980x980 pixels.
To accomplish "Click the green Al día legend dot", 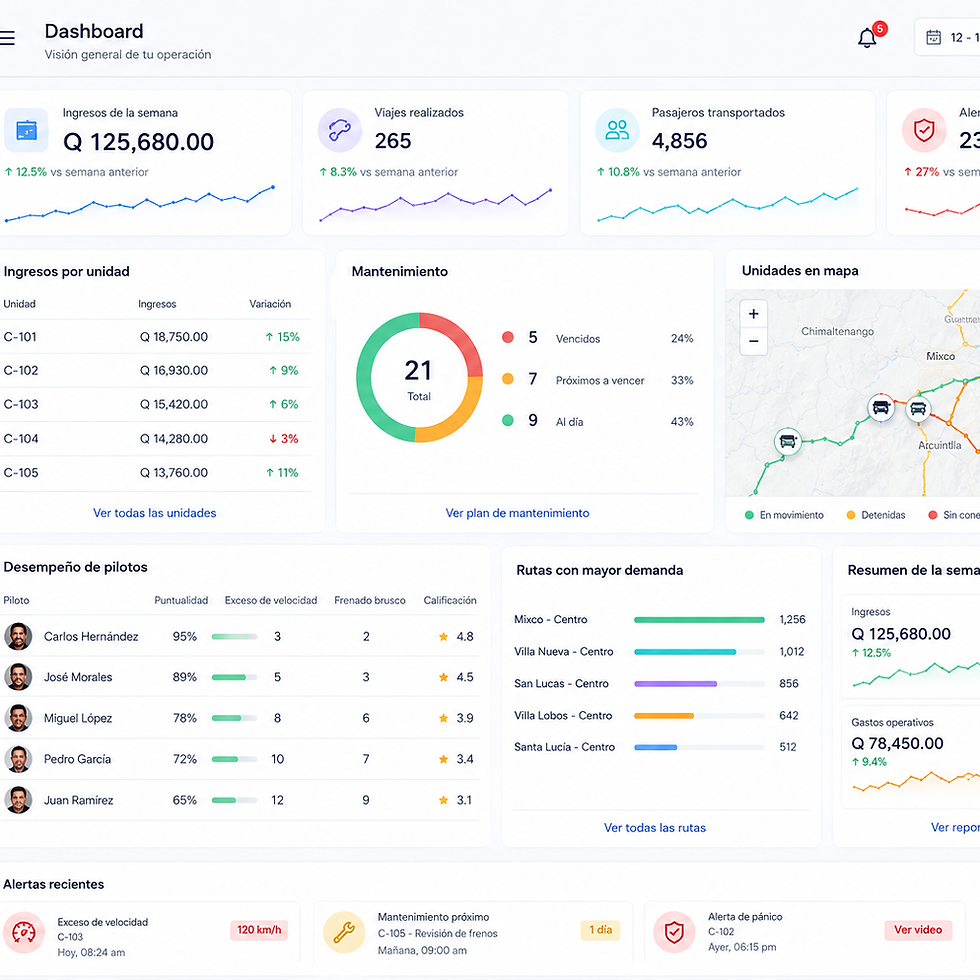I will coord(508,421).
